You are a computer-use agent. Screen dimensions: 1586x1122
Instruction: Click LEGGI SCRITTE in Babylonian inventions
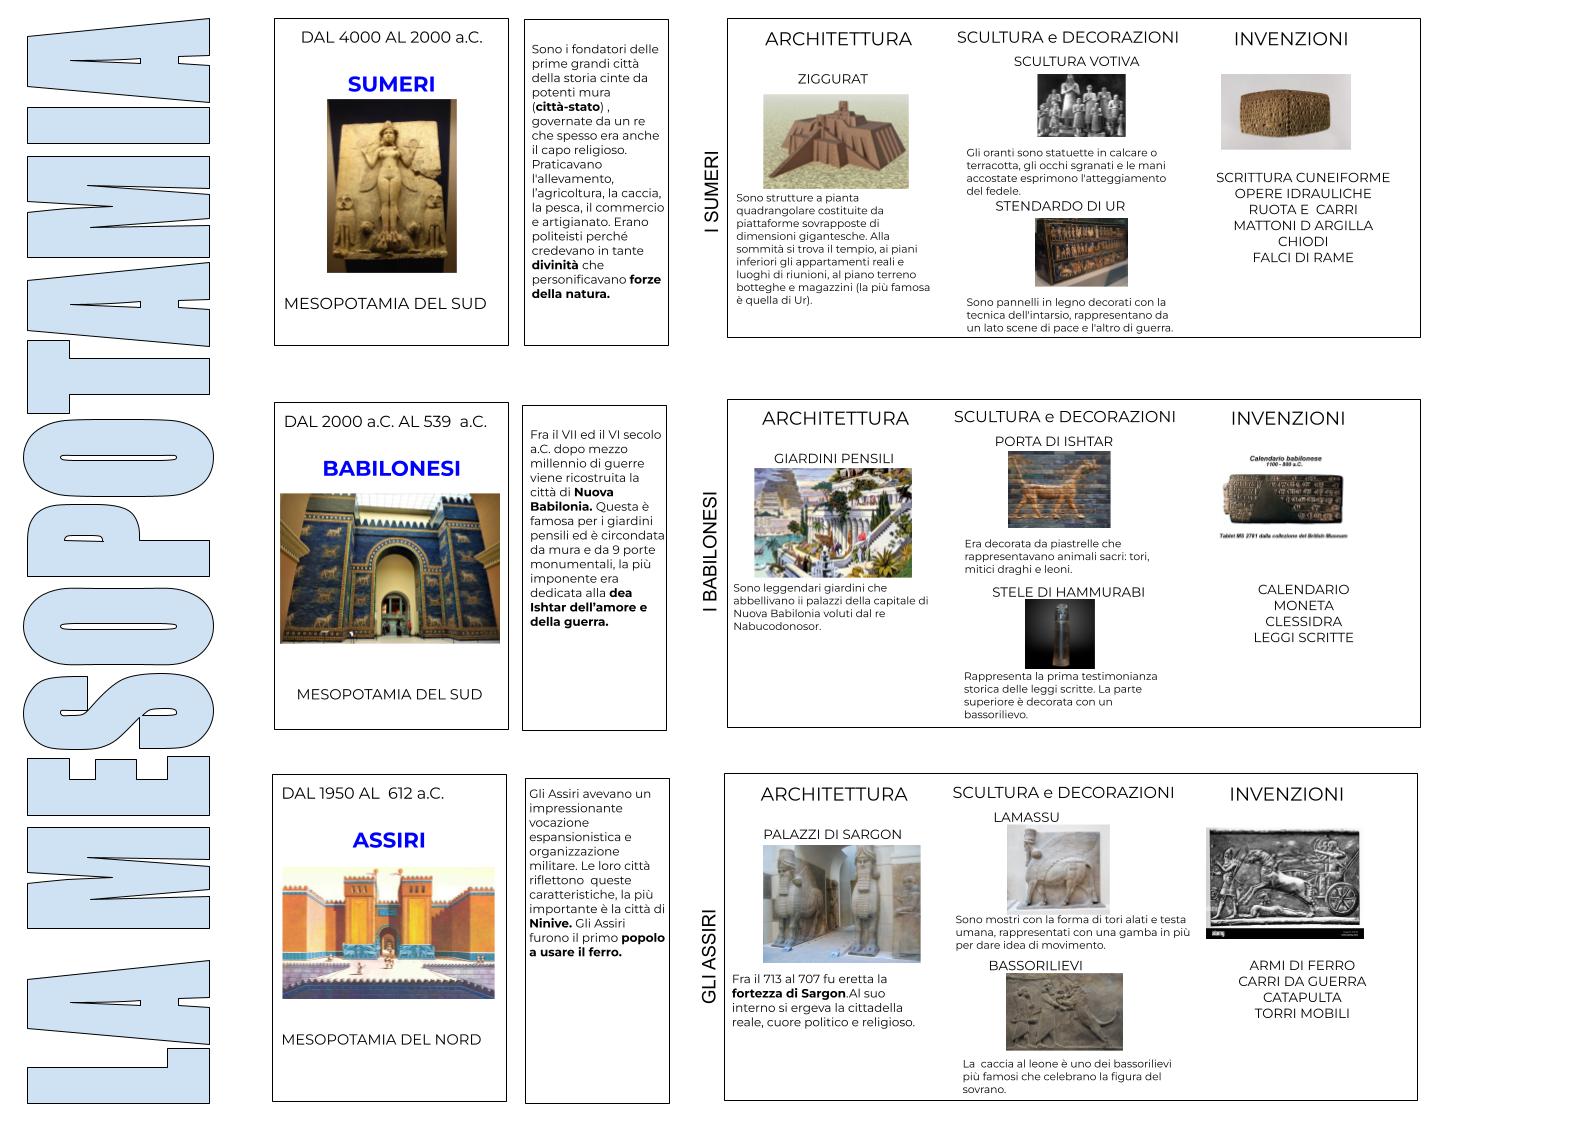[1303, 637]
